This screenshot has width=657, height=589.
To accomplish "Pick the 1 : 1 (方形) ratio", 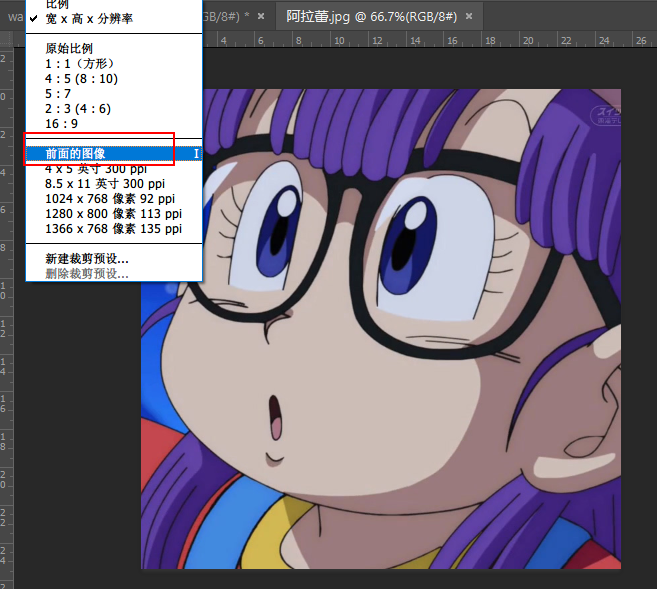I will click(79, 63).
